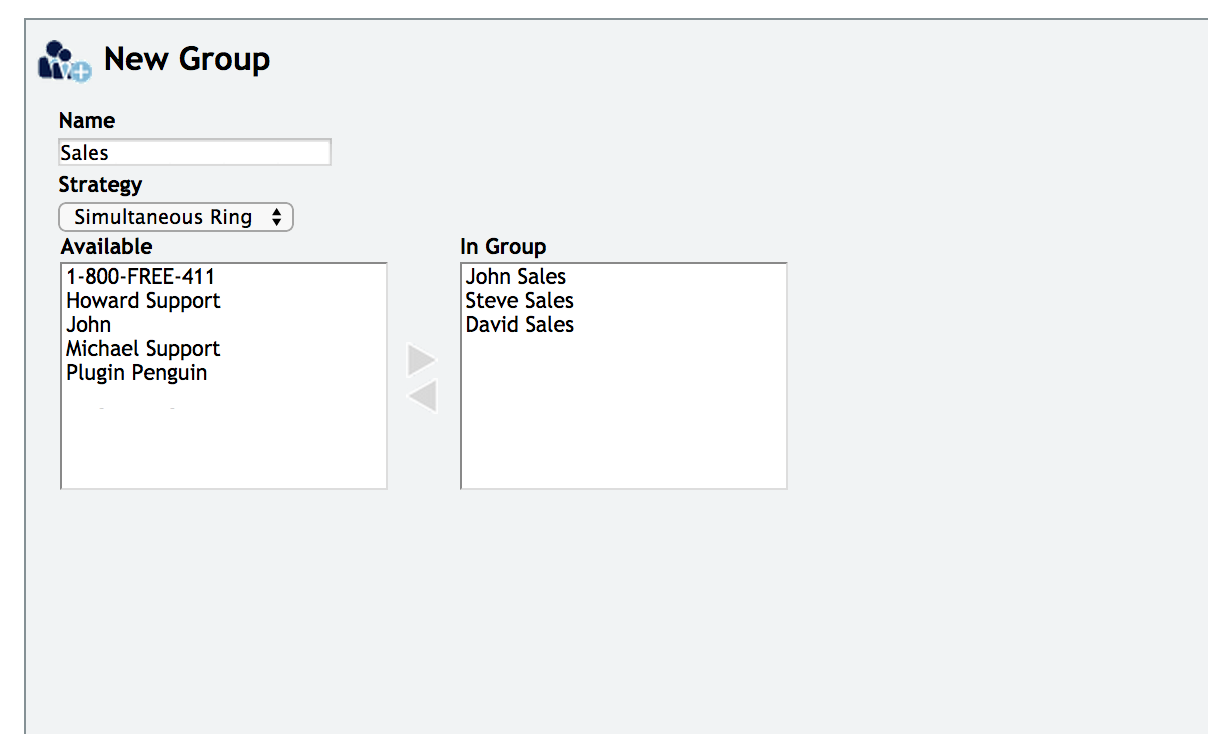Click empty area of the In Group listbox

coord(624,412)
